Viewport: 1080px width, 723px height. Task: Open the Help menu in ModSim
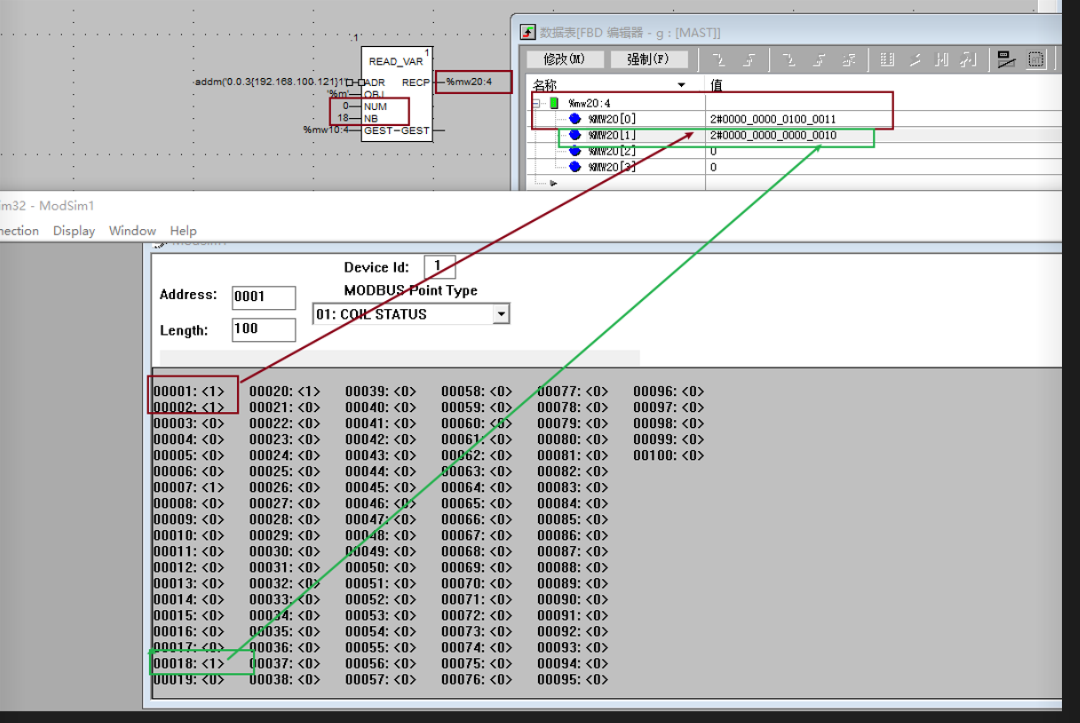183,230
